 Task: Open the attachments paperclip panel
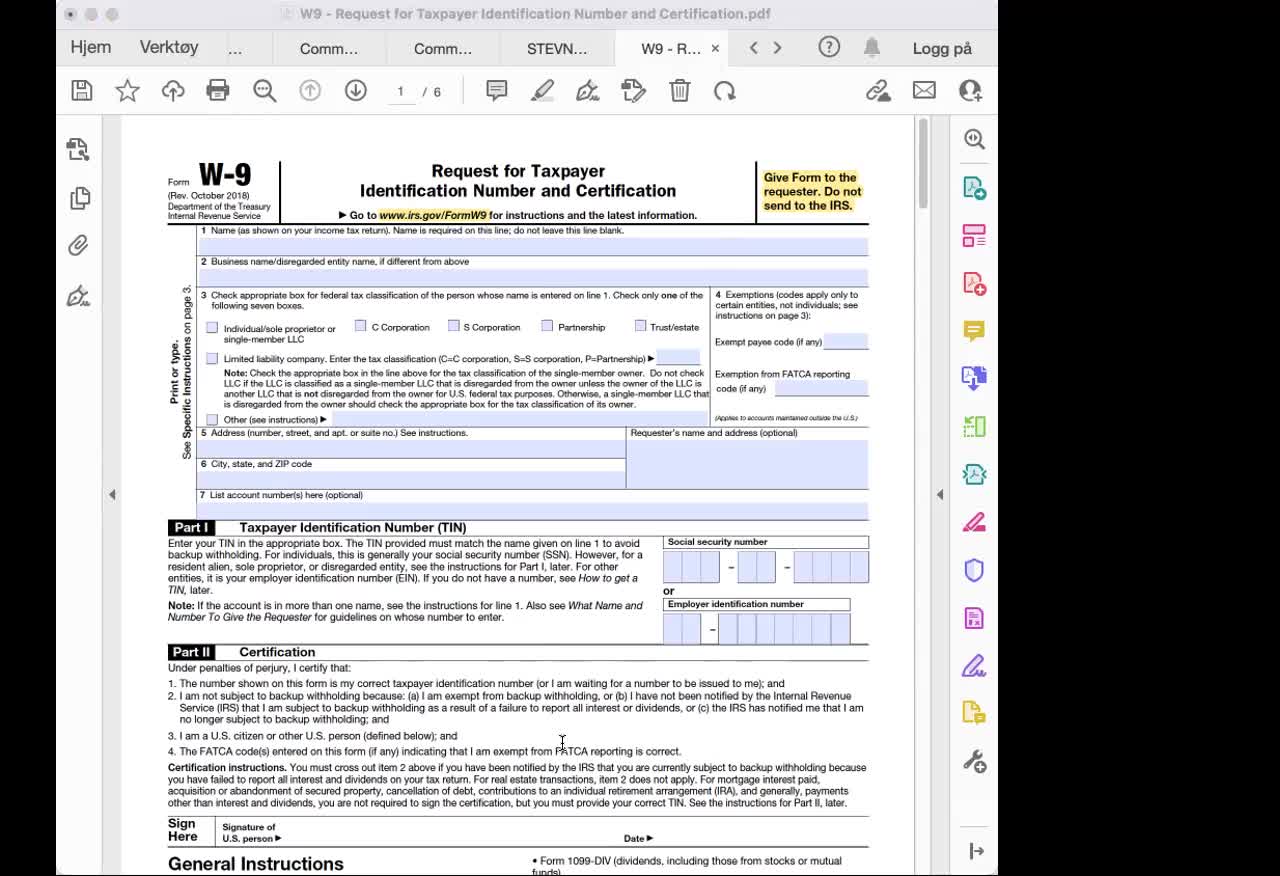point(78,245)
